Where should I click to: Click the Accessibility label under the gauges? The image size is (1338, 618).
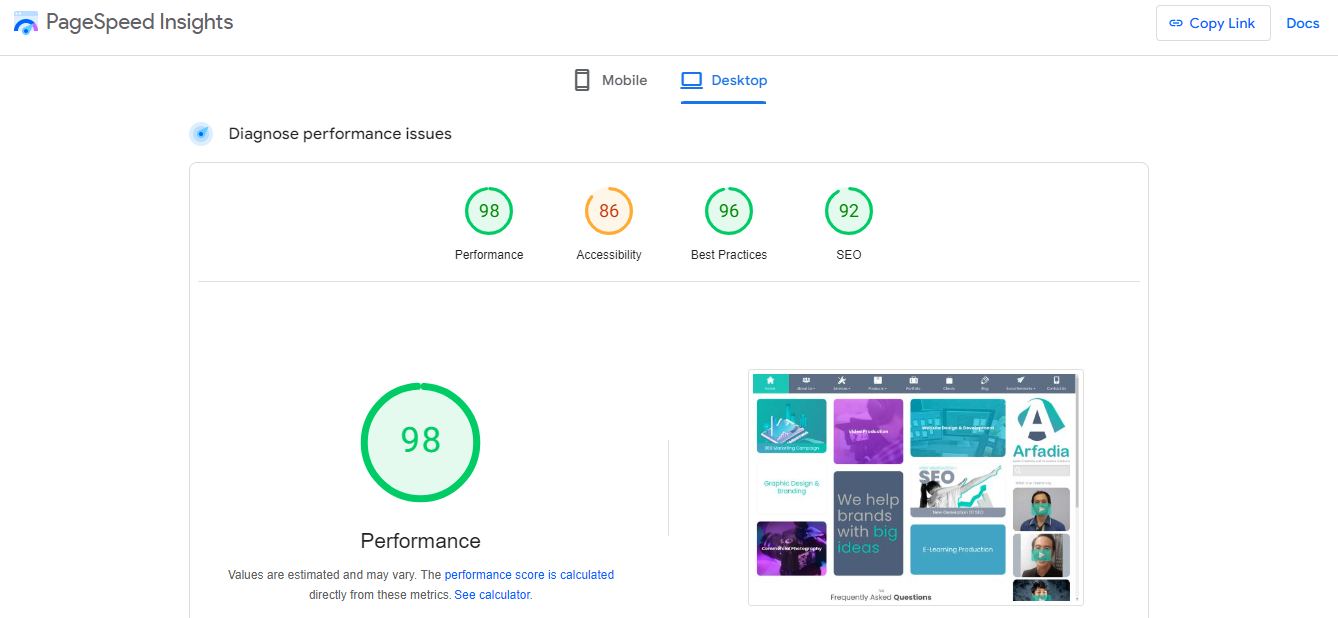pos(609,255)
